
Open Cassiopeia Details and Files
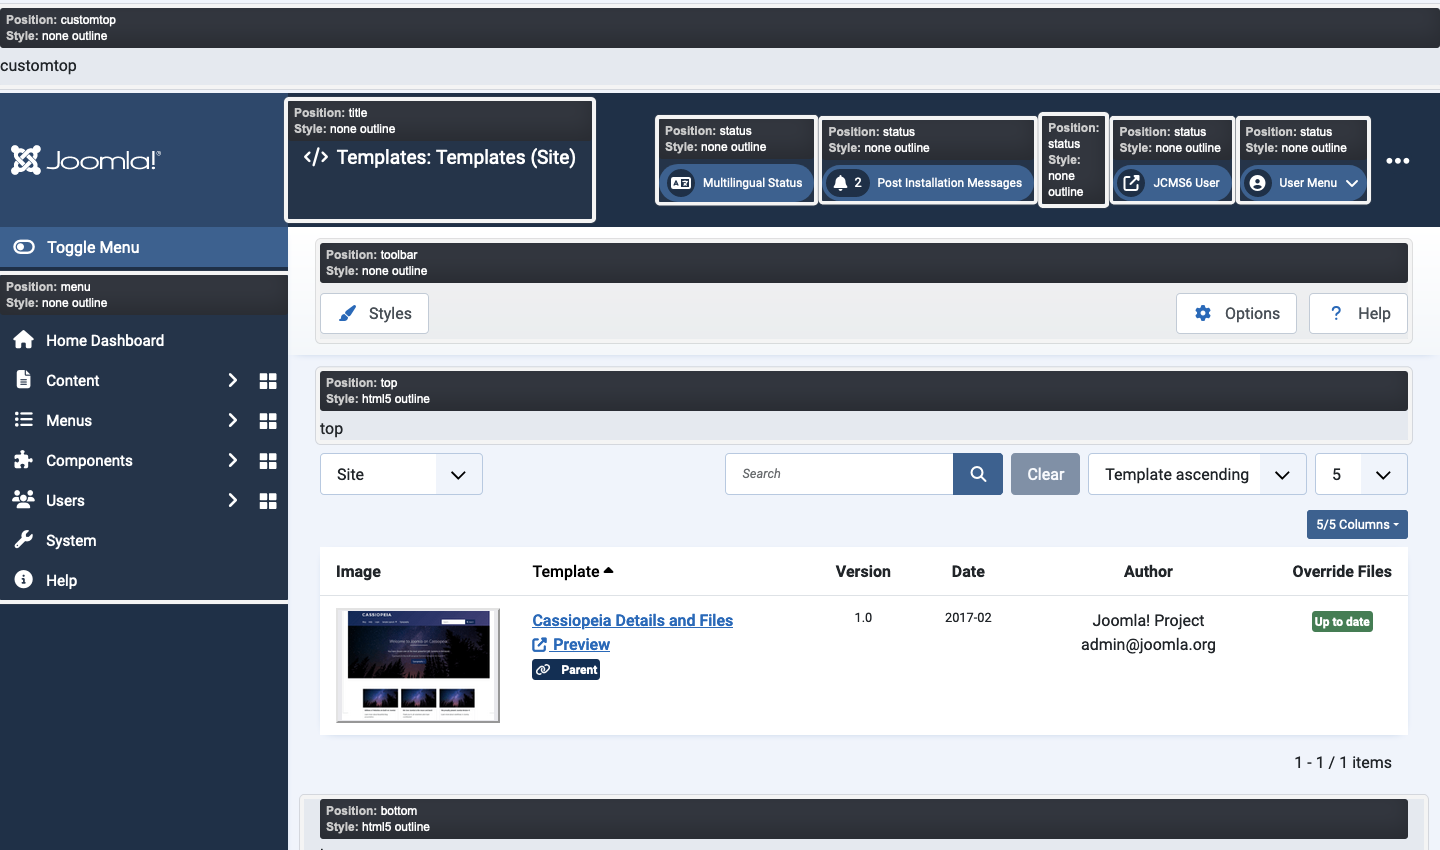[632, 620]
